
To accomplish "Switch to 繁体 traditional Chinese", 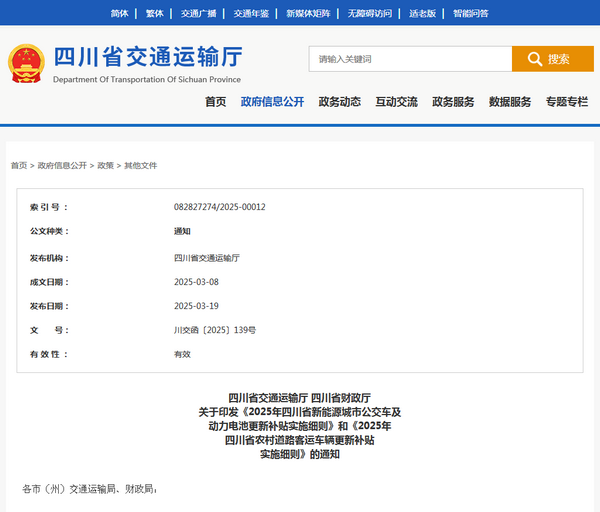I will point(154,13).
